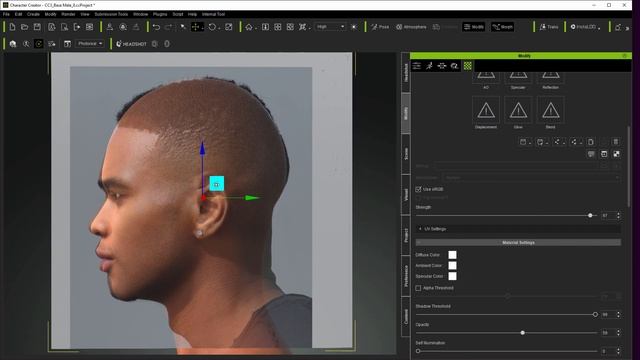Click the Opacity value stepper
The height and width of the screenshot is (360, 640).
(x=618, y=333)
